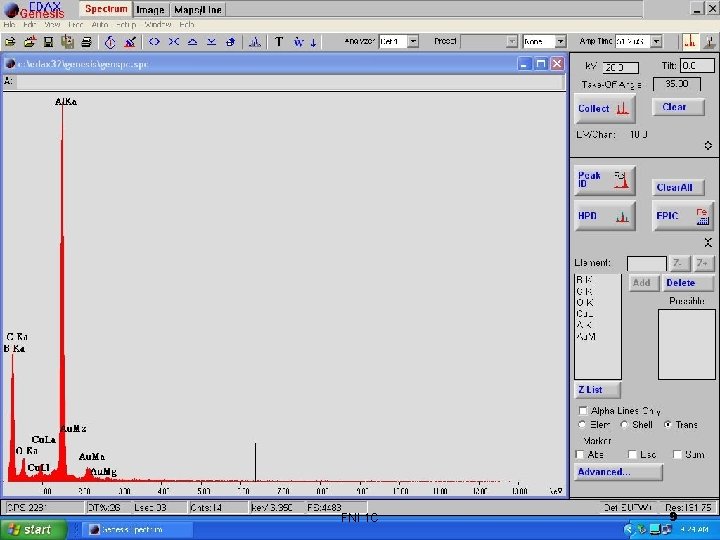Click the open folder with spectrum icon

pyautogui.click(x=29, y=42)
